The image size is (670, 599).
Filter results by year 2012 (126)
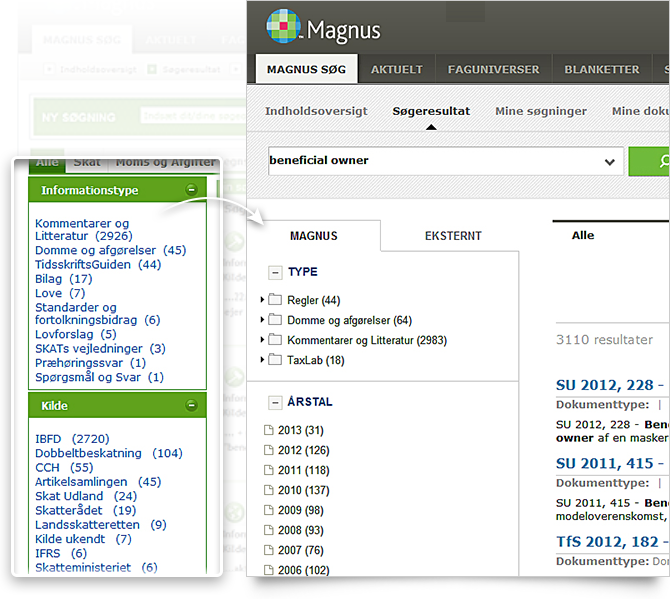point(304,450)
